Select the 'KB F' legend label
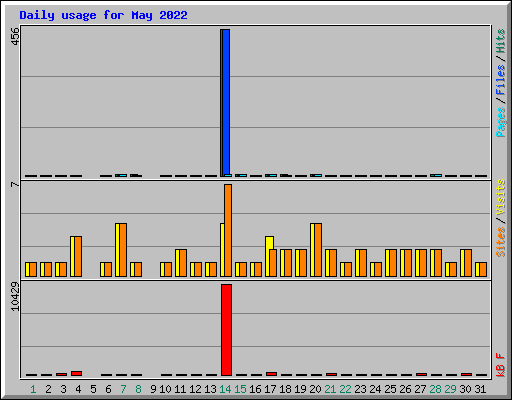The image size is (512, 400). [501, 365]
